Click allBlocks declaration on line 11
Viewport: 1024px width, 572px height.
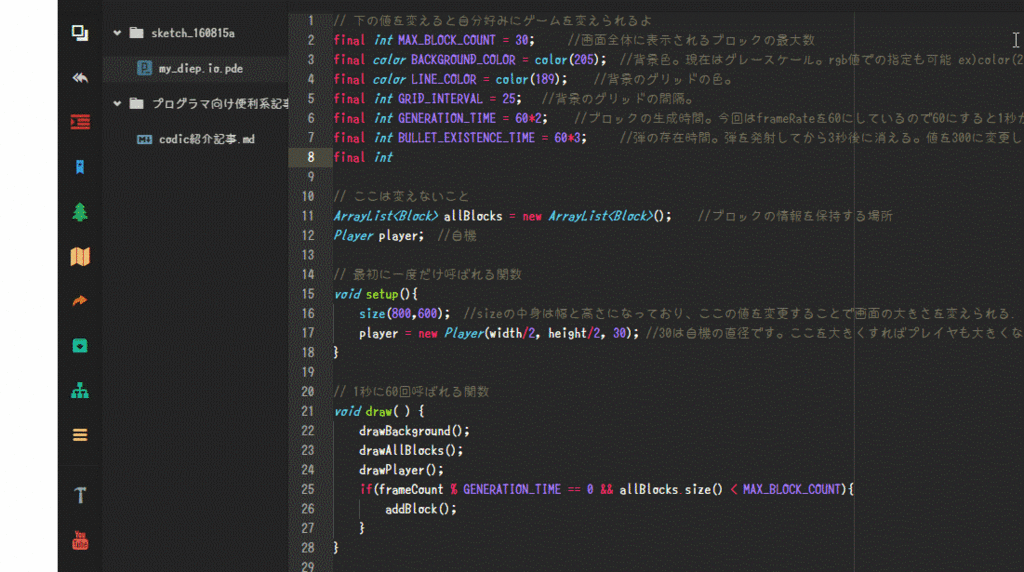click(x=473, y=215)
